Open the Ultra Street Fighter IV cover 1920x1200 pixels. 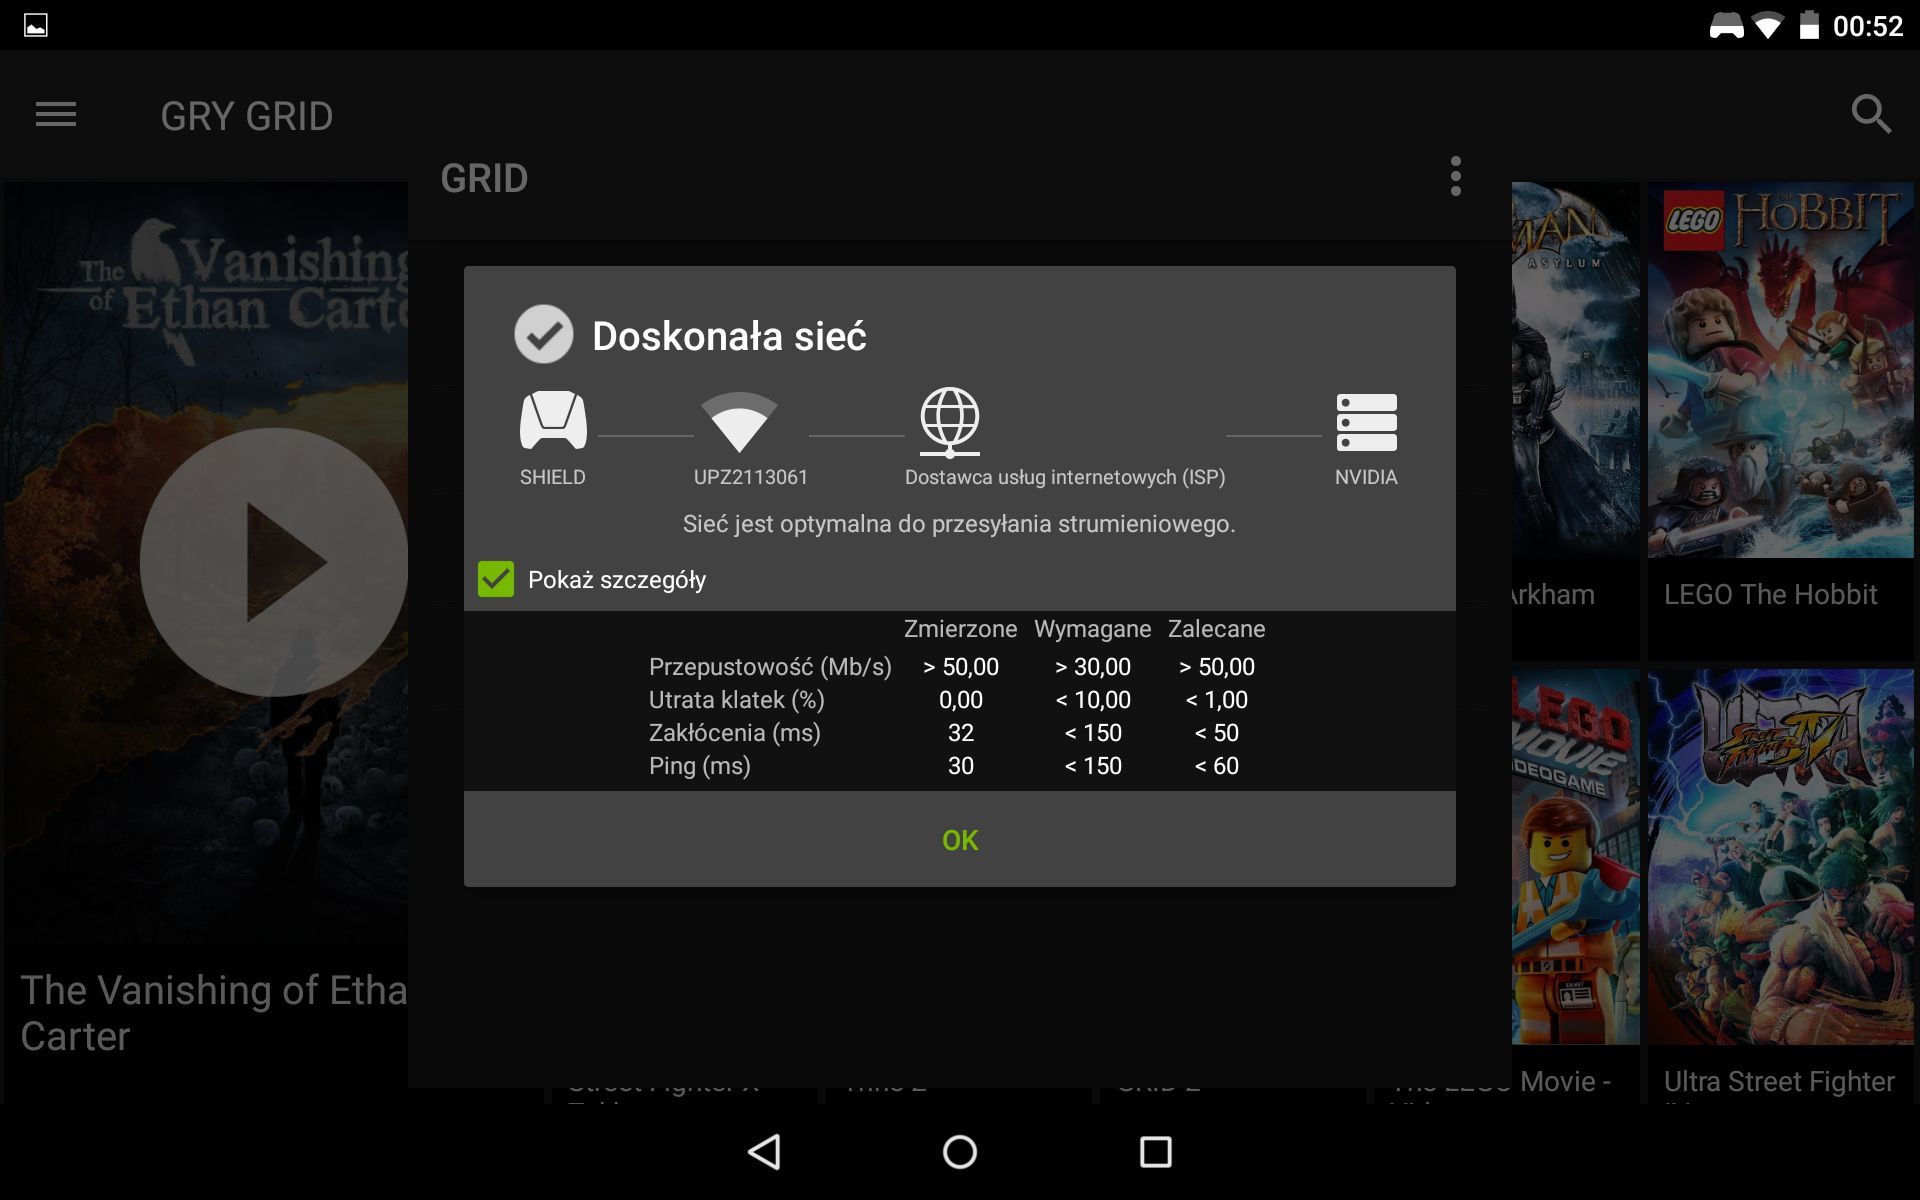pyautogui.click(x=1781, y=857)
